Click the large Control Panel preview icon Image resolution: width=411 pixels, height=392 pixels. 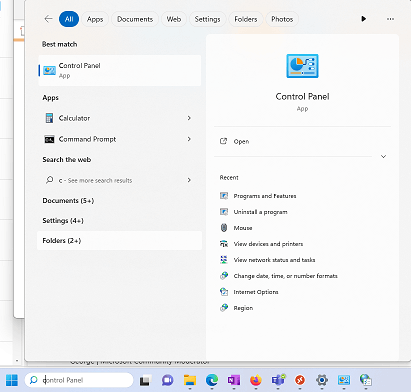(x=302, y=66)
